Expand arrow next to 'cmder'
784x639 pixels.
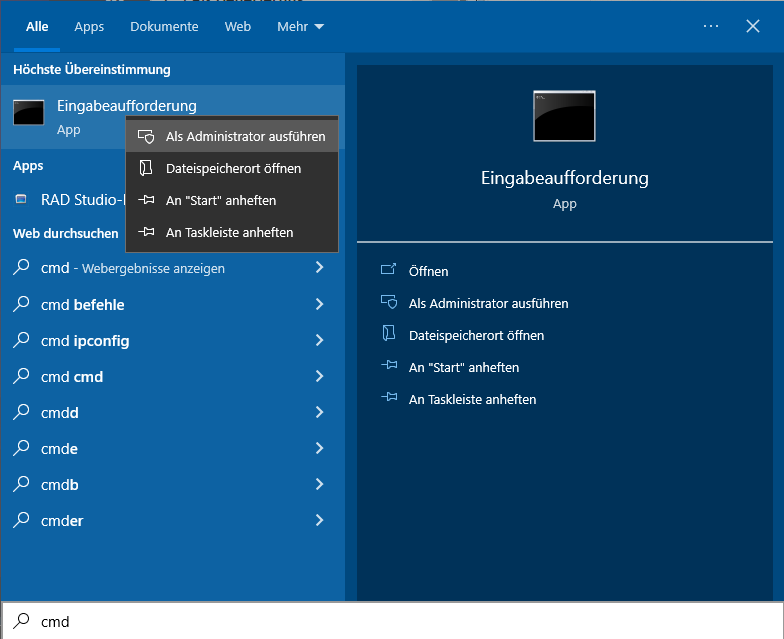[x=320, y=520]
